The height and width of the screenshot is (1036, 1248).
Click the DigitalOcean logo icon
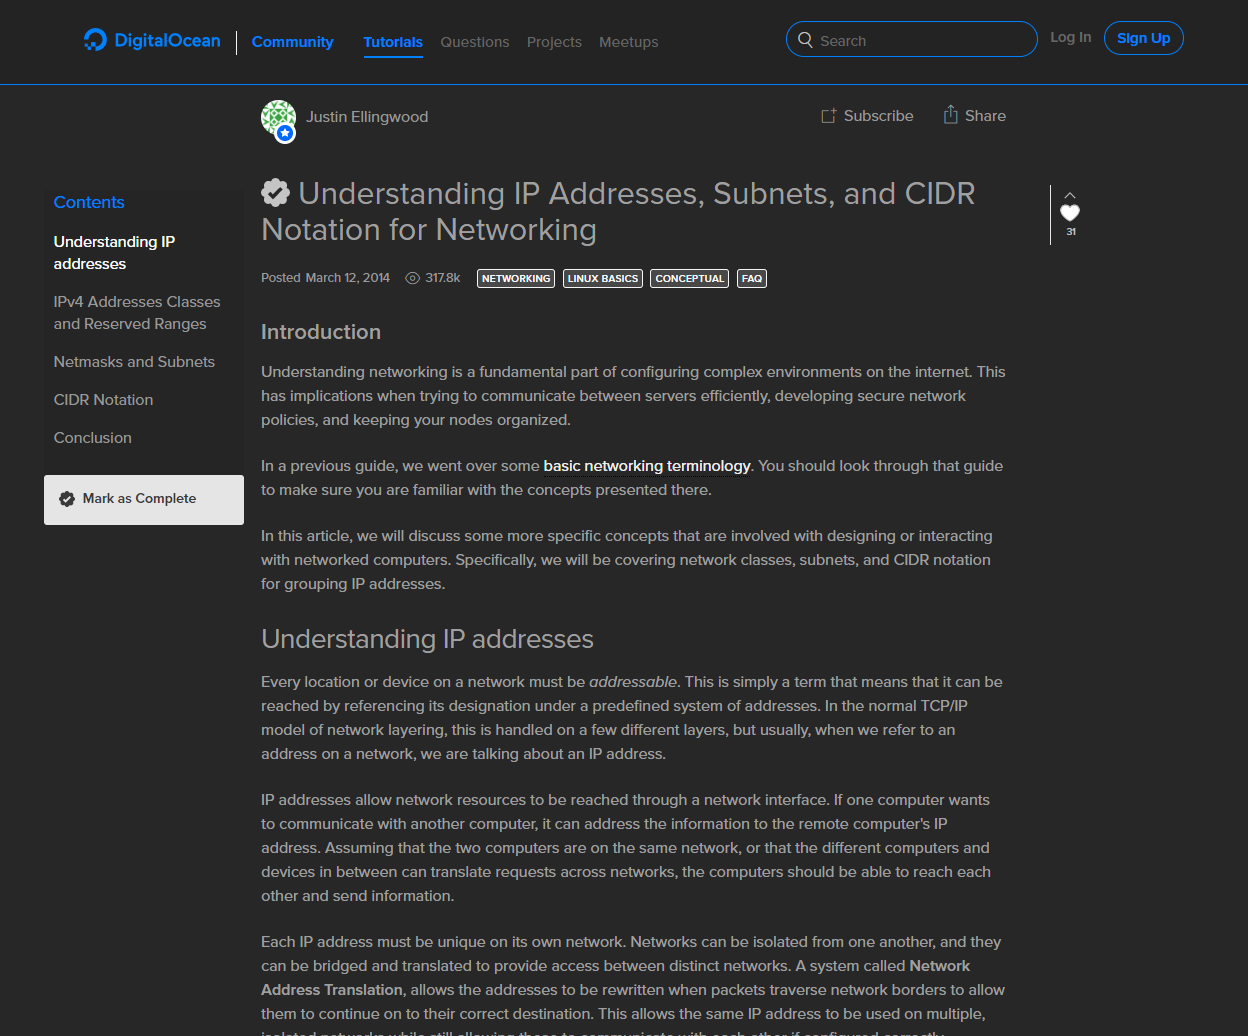95,41
